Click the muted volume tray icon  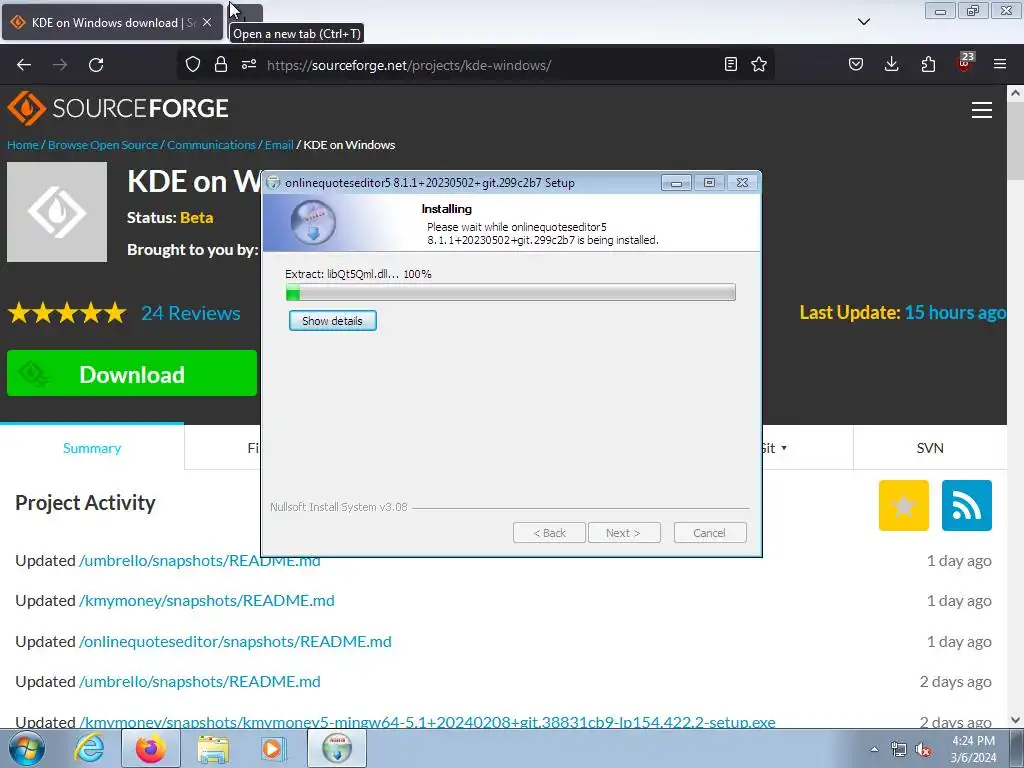[923, 749]
